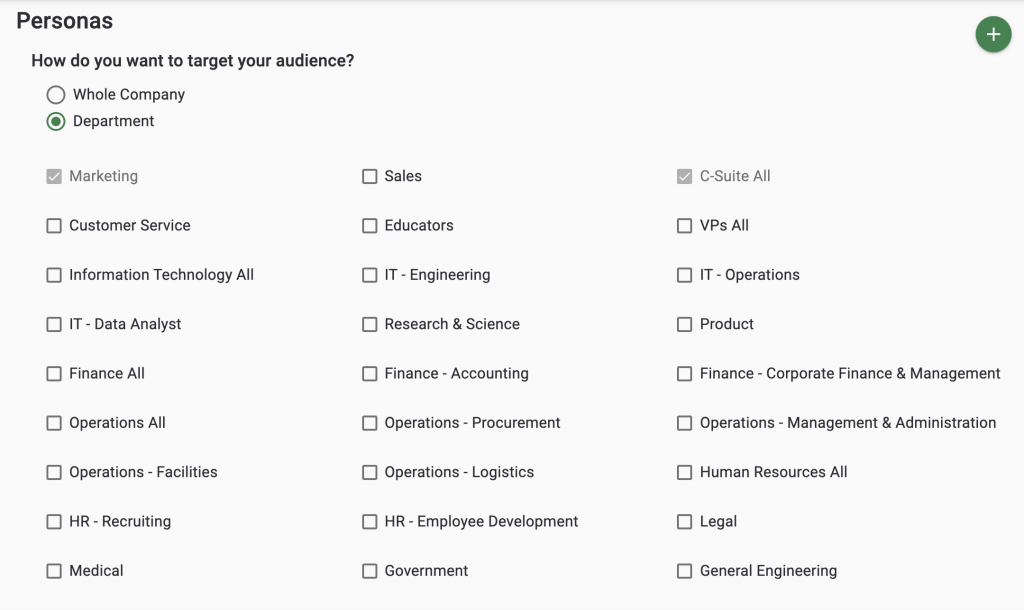The image size is (1024, 610).
Task: Select the Finance - Accounting checkbox
Action: point(370,374)
